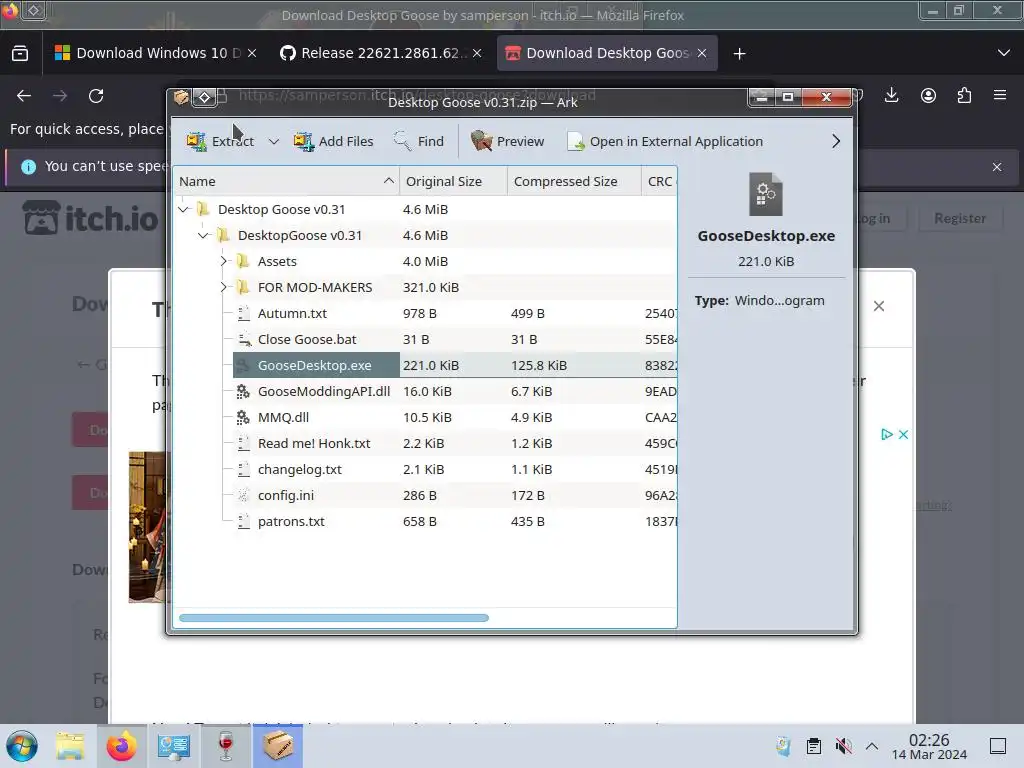The height and width of the screenshot is (768, 1024).
Task: Select the Read me! Honk.txt icon
Action: click(x=244, y=443)
